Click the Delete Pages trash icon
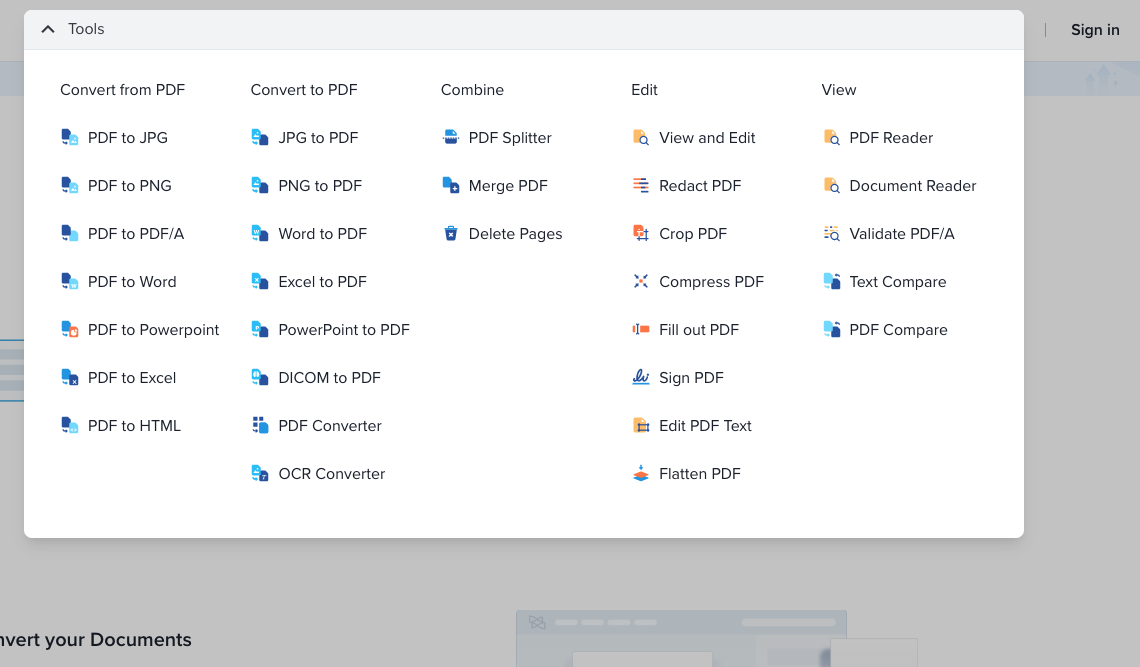 click(x=451, y=234)
